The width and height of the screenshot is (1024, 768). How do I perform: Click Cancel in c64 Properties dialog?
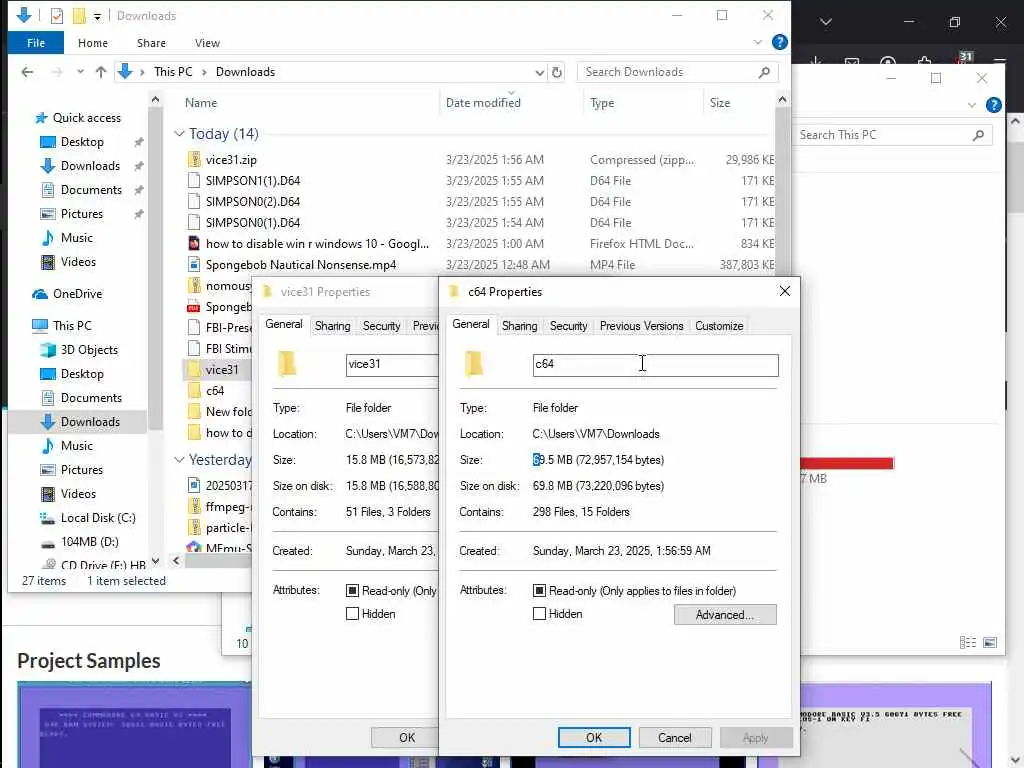[675, 737]
